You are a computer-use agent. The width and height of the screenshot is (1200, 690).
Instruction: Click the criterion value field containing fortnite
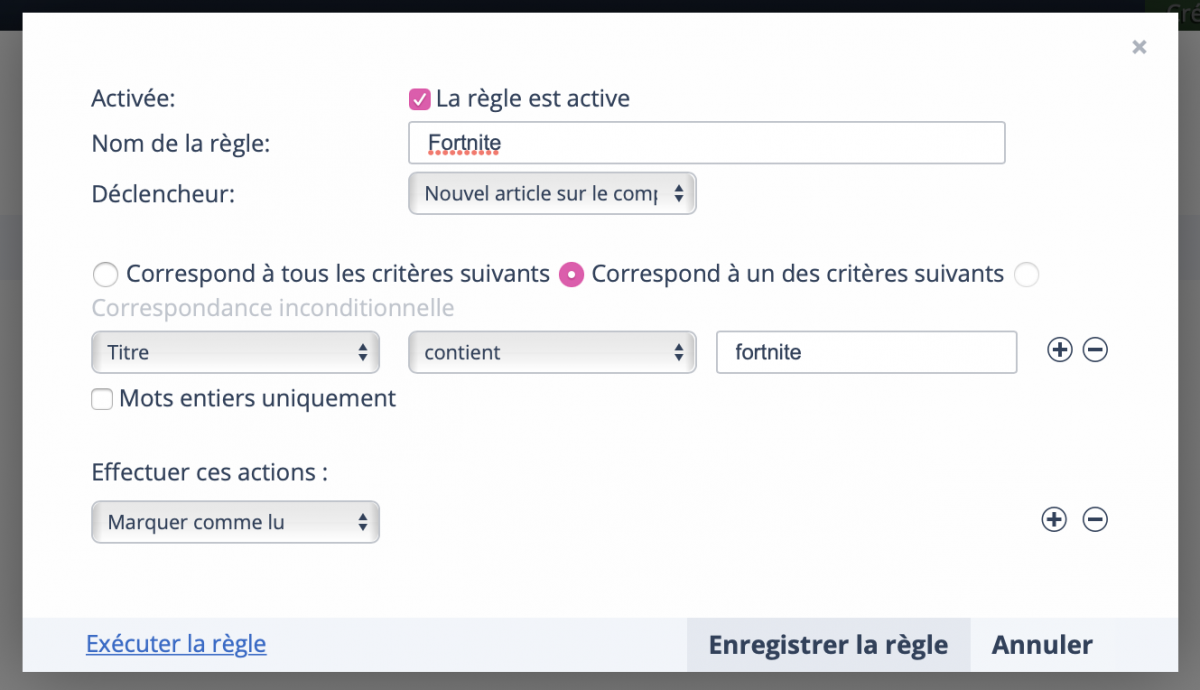(x=866, y=352)
